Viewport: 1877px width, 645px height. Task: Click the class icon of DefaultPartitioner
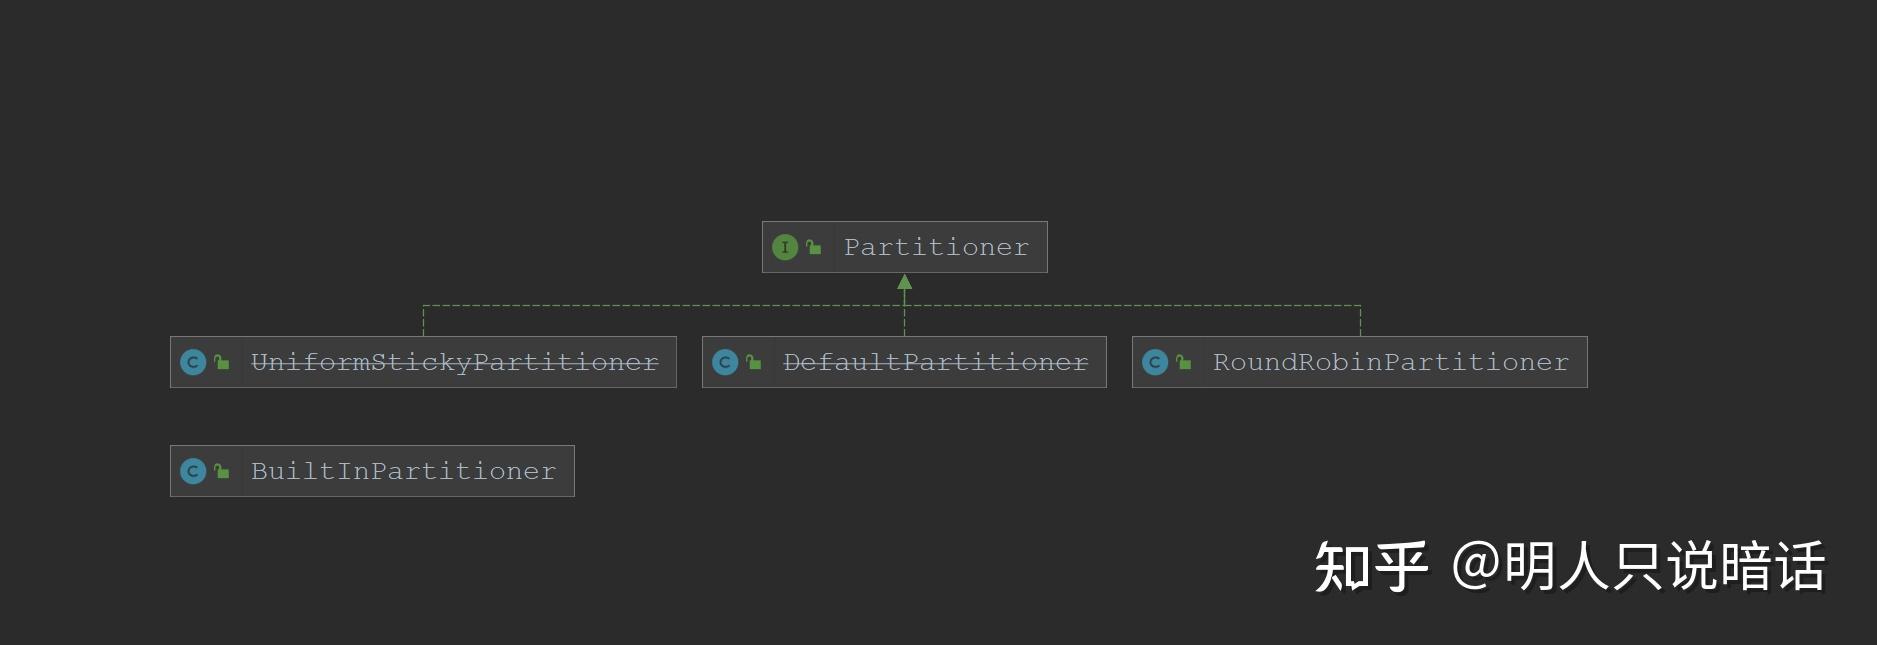(725, 362)
